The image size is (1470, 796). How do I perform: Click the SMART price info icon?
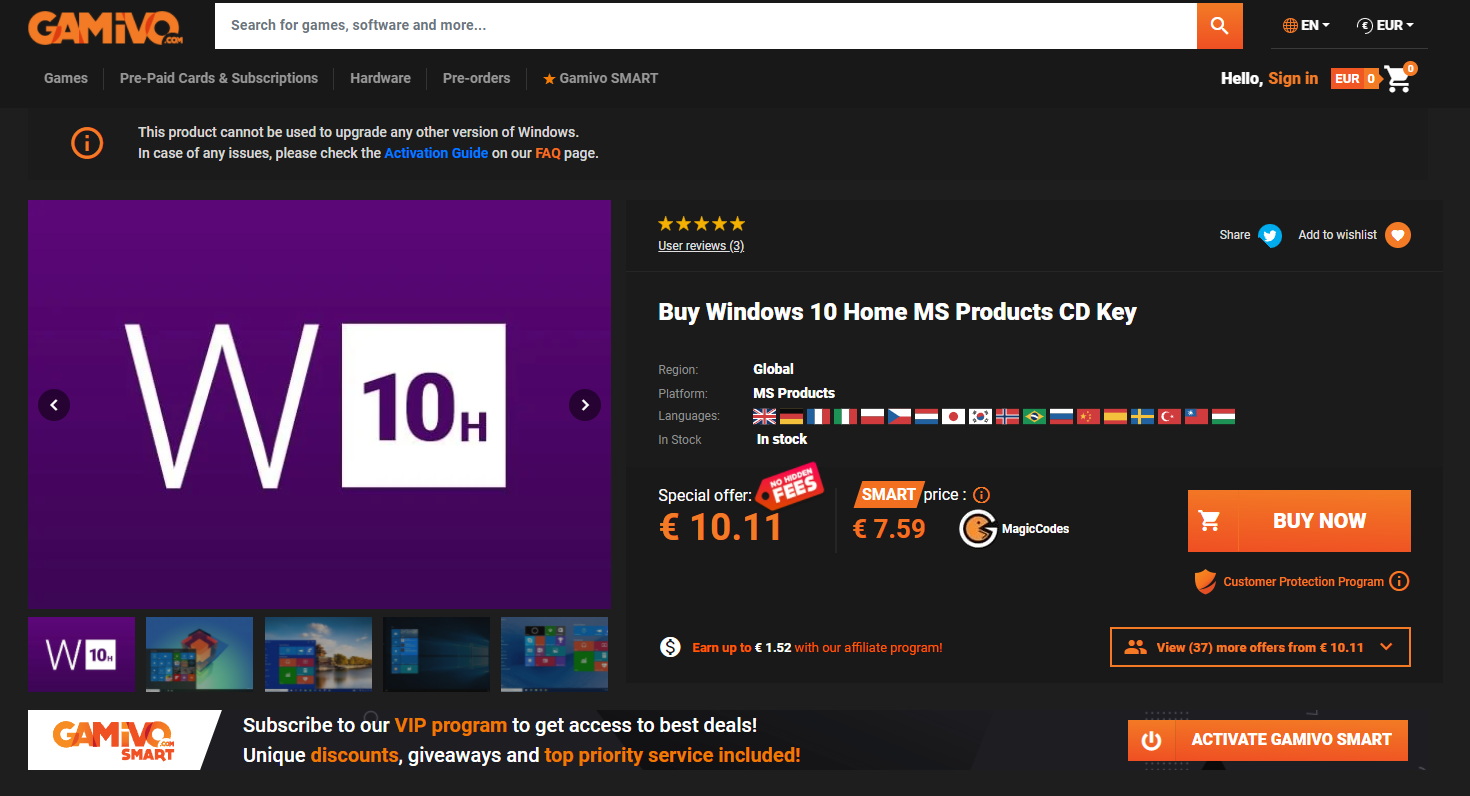tap(981, 495)
